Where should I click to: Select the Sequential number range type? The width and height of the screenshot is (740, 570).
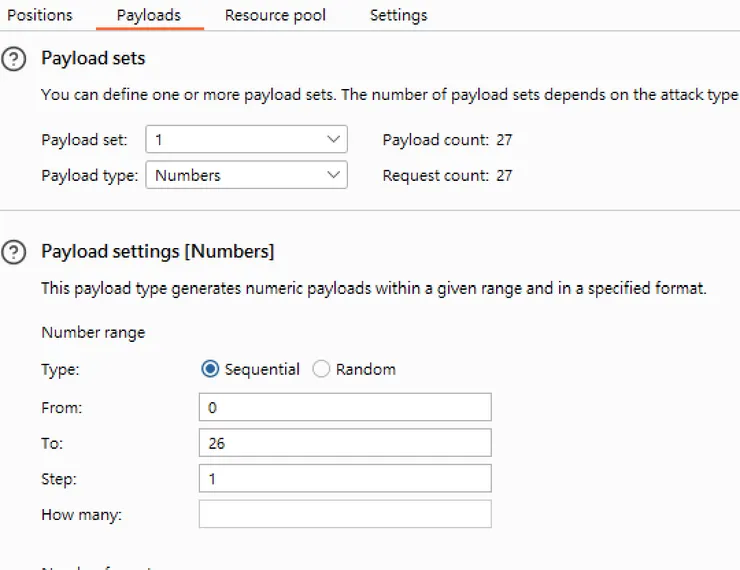coord(211,369)
